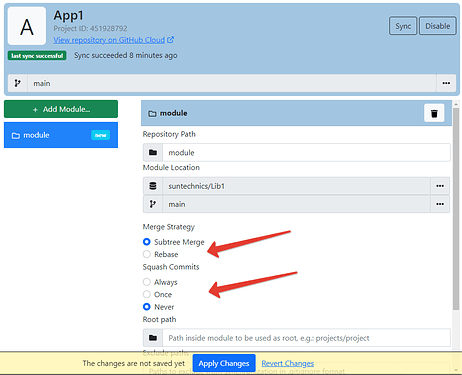The height and width of the screenshot is (375, 462).
Task: Click the Merge Strategy label
Action: [169, 227]
